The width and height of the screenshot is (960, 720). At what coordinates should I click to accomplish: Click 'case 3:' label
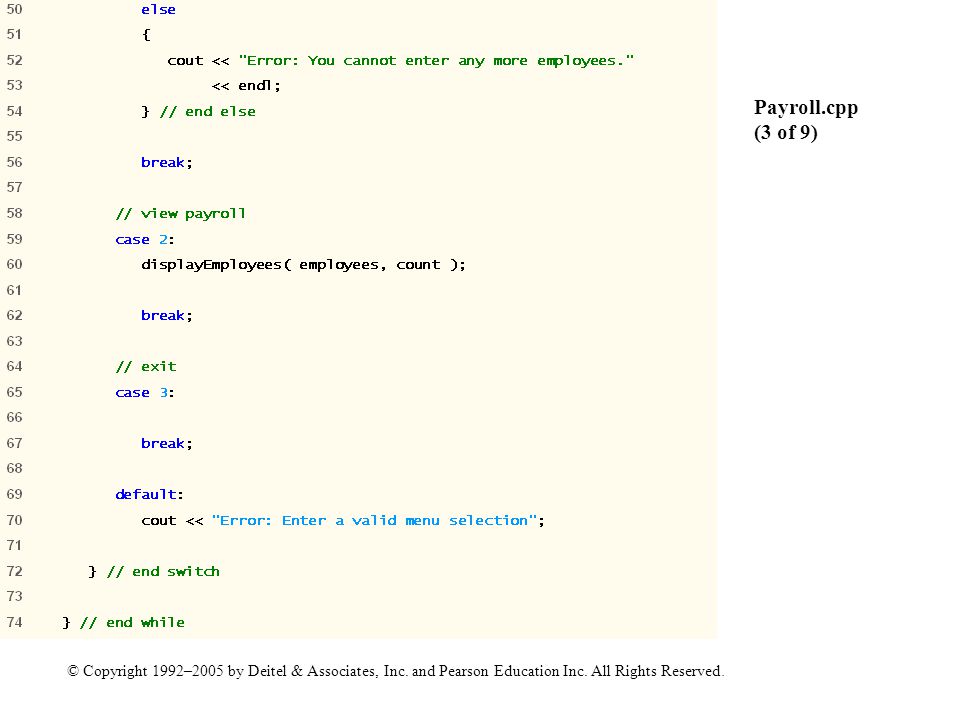[x=144, y=392]
